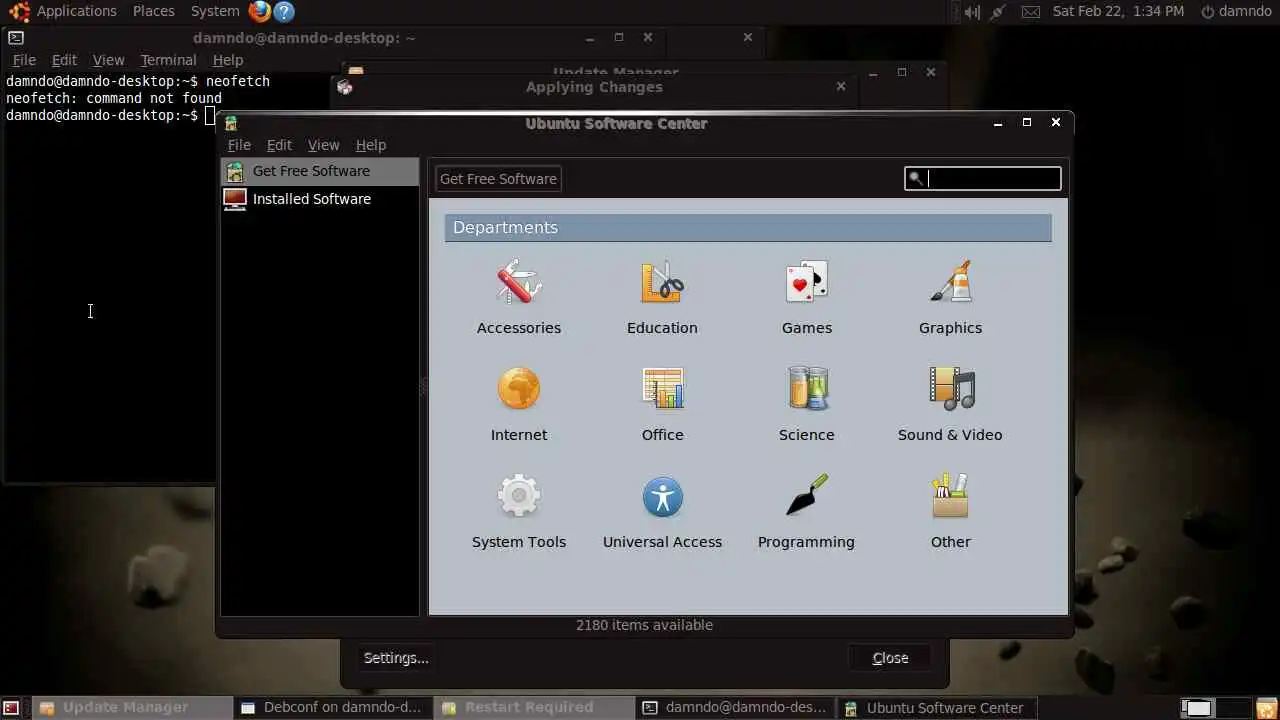Click the first workspace in the workspace switcher

[x=1197, y=708]
